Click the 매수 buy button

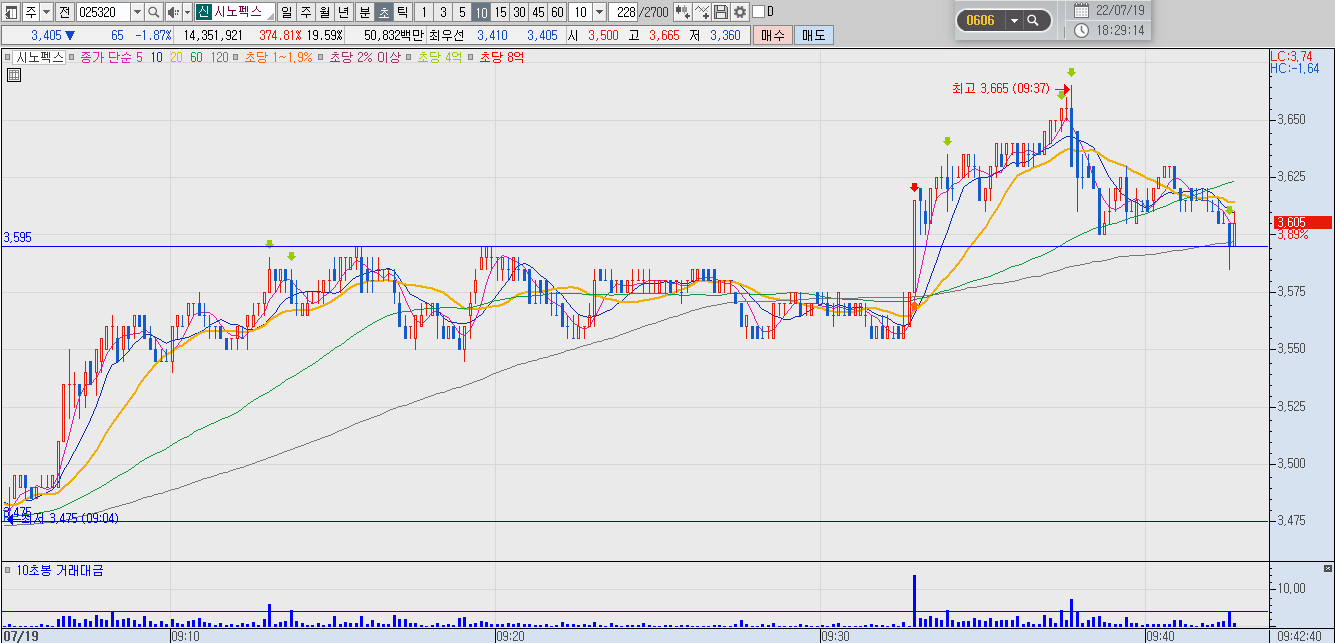pos(772,35)
